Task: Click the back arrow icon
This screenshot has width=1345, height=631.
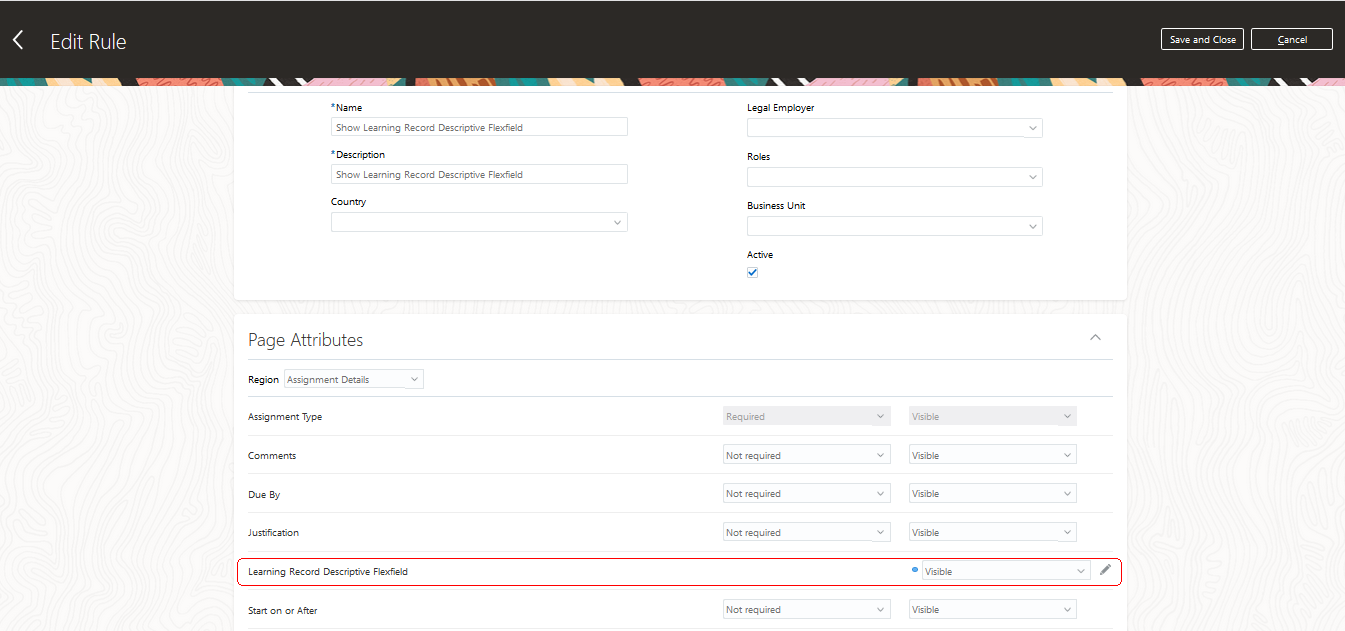Action: (x=18, y=40)
